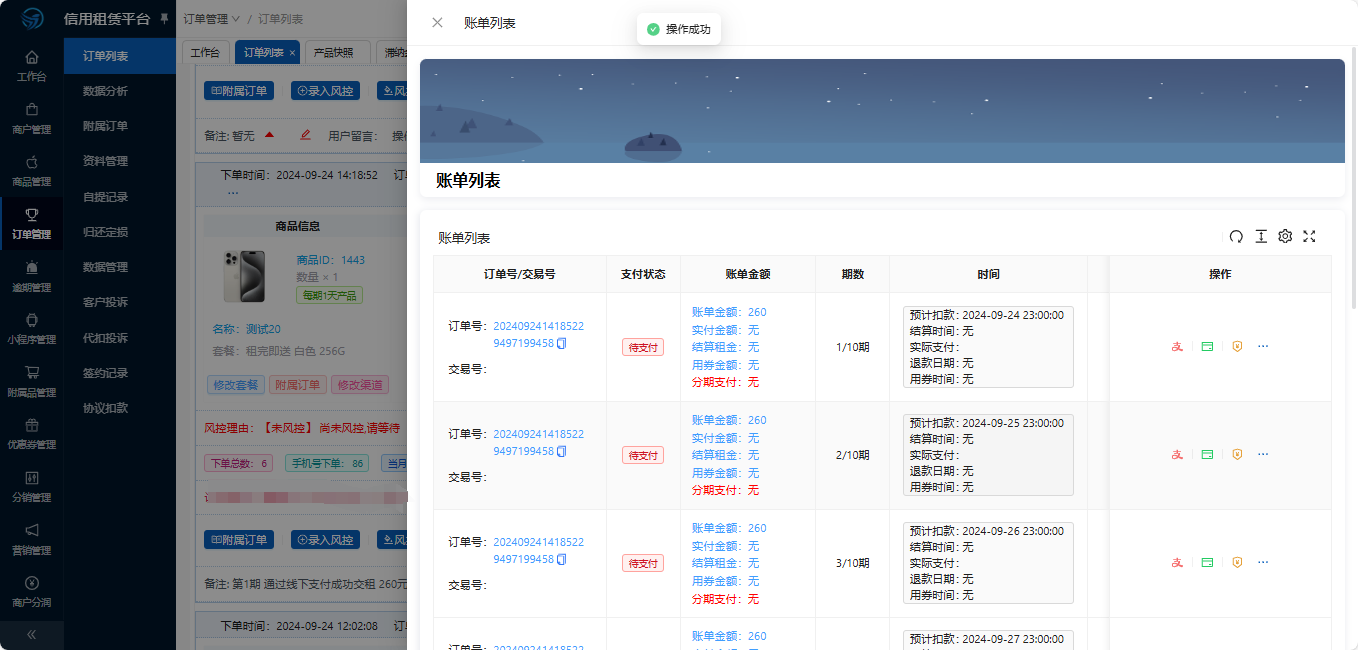This screenshot has width=1358, height=650.
Task: Click the green card icon in the 3/10期 row
Action: click(x=1207, y=562)
